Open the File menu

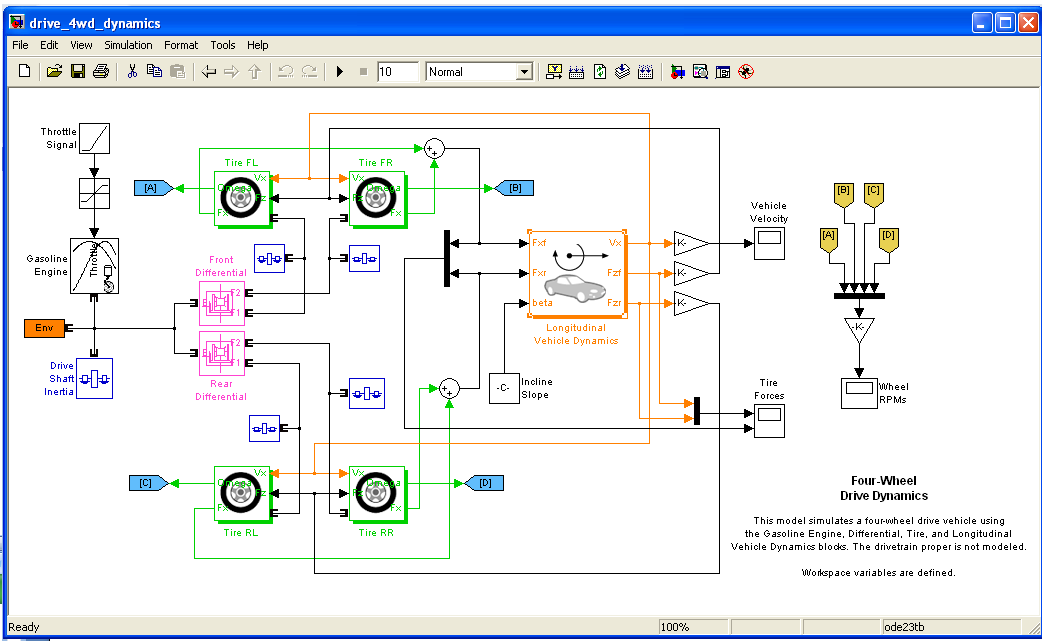[x=21, y=45]
